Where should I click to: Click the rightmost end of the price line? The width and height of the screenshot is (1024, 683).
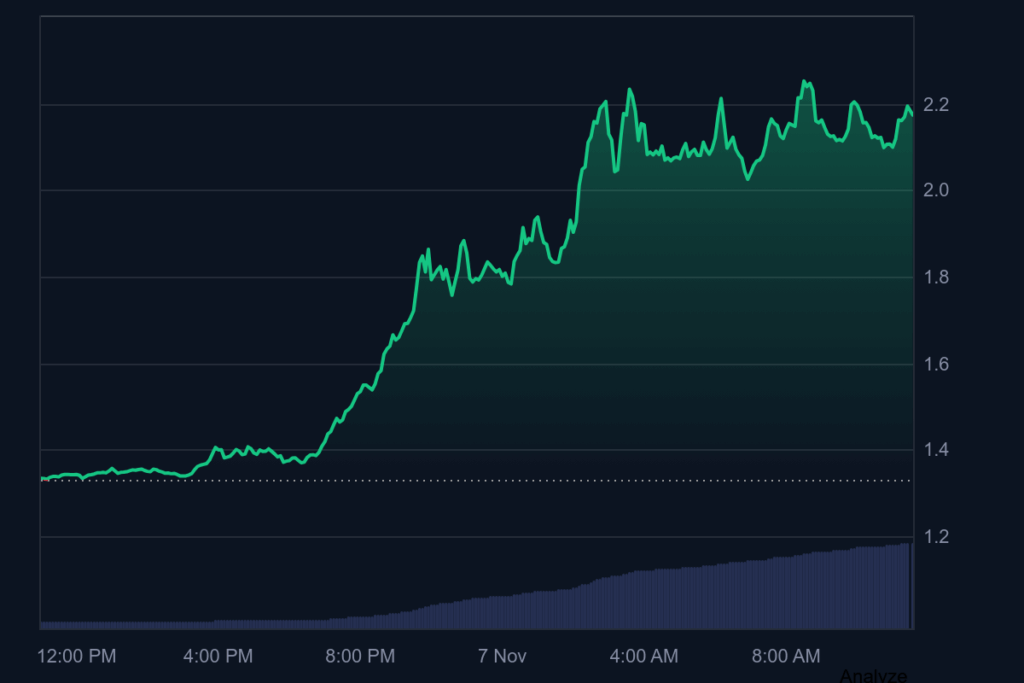911,116
